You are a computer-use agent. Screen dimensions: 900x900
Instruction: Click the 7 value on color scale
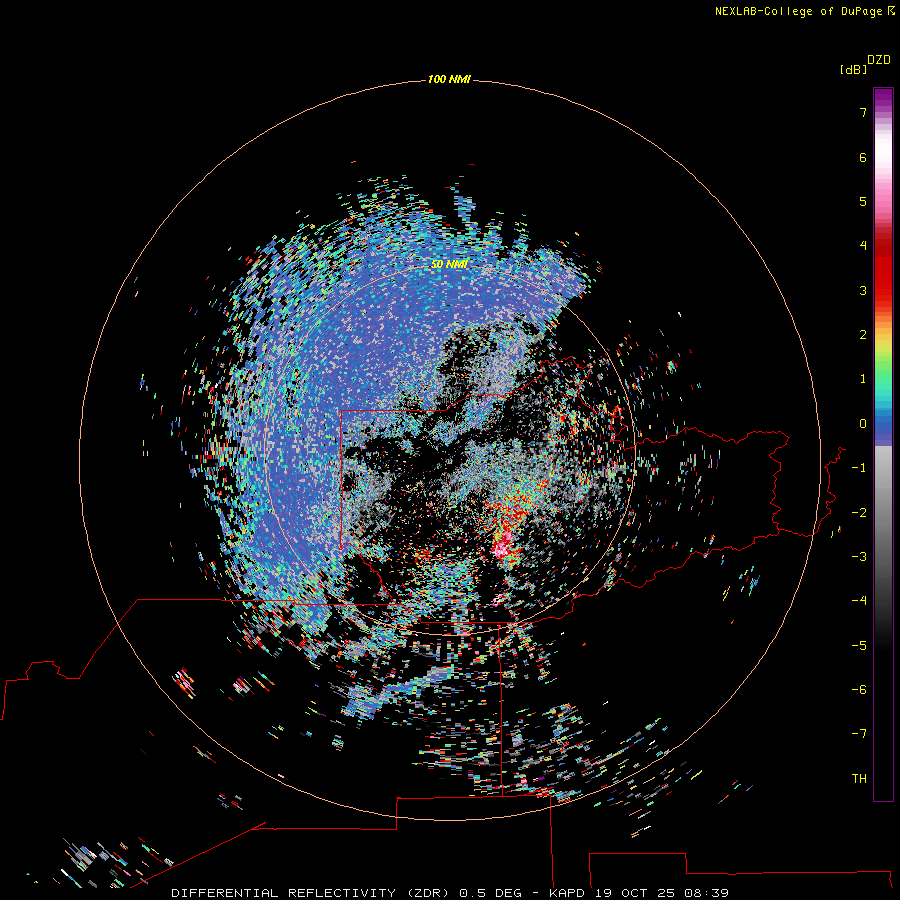click(863, 112)
